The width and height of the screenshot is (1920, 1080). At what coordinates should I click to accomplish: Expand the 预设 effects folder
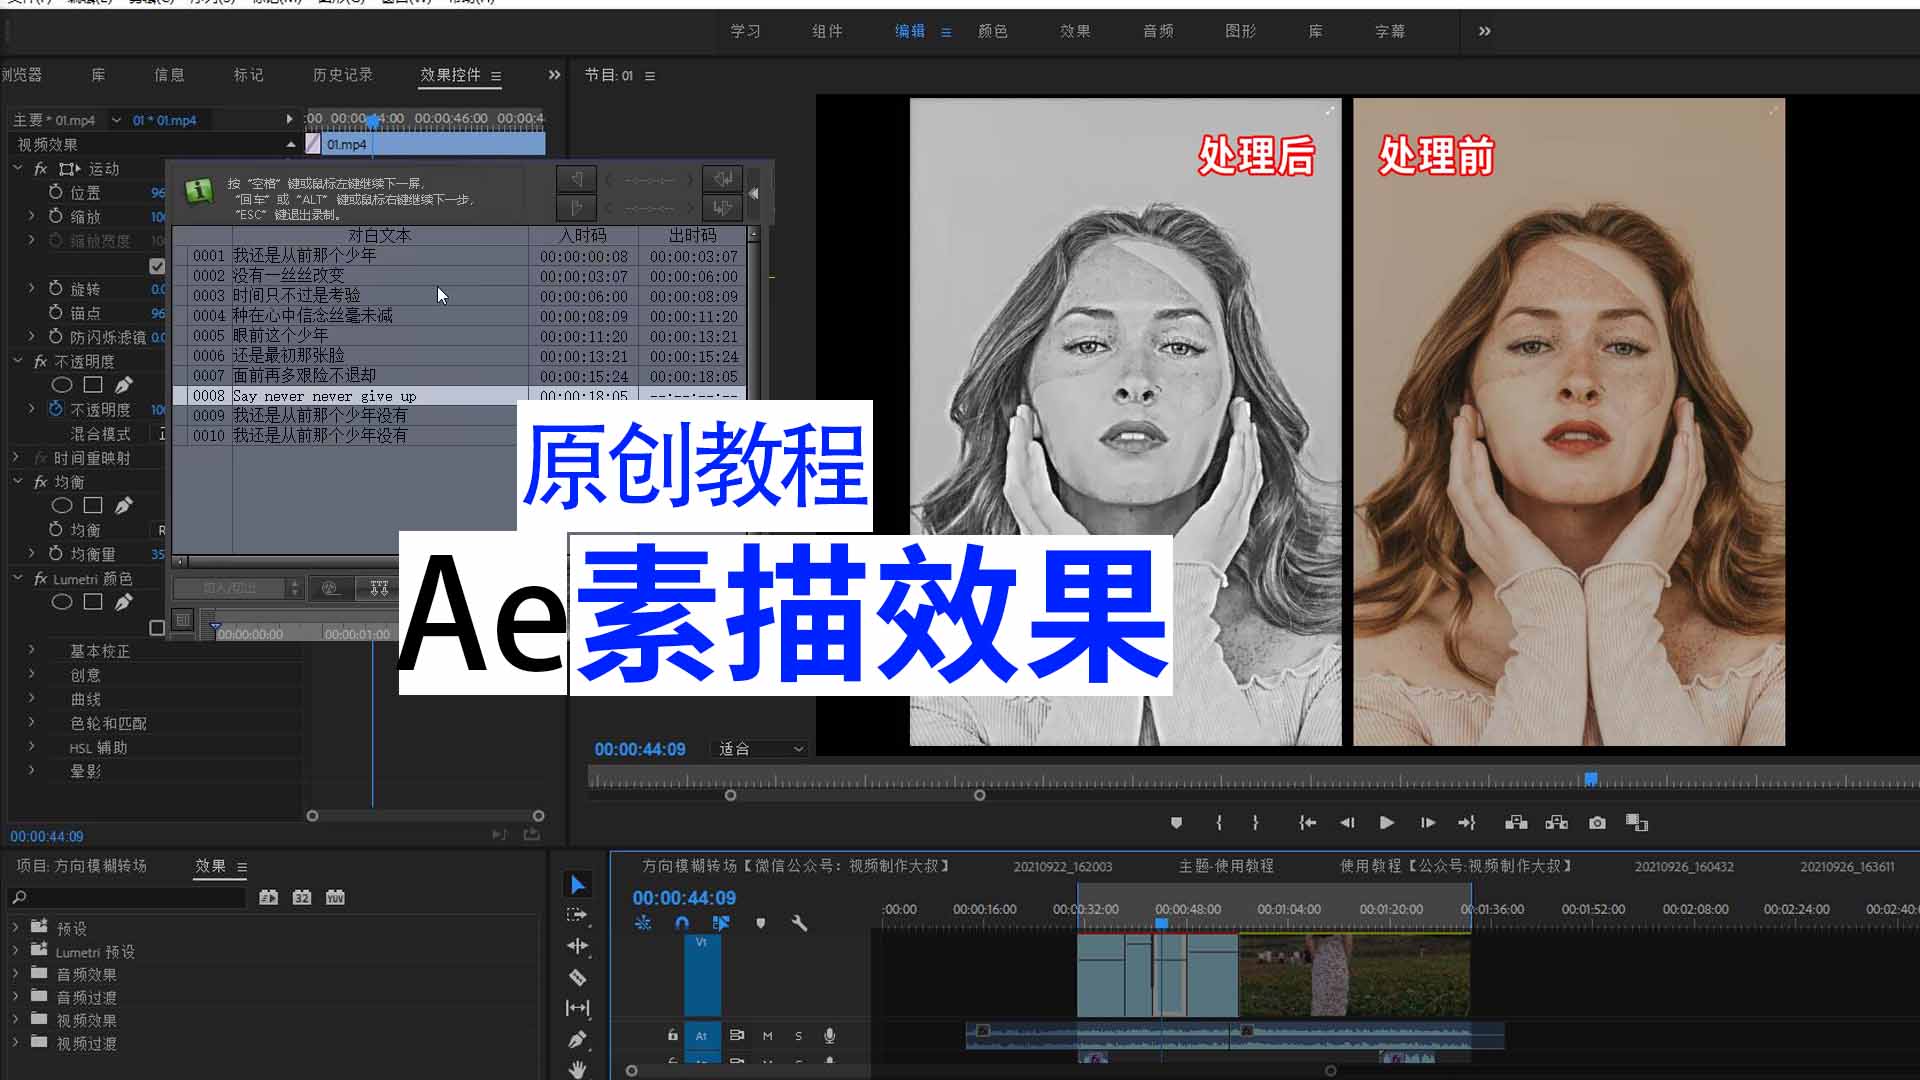coord(15,927)
